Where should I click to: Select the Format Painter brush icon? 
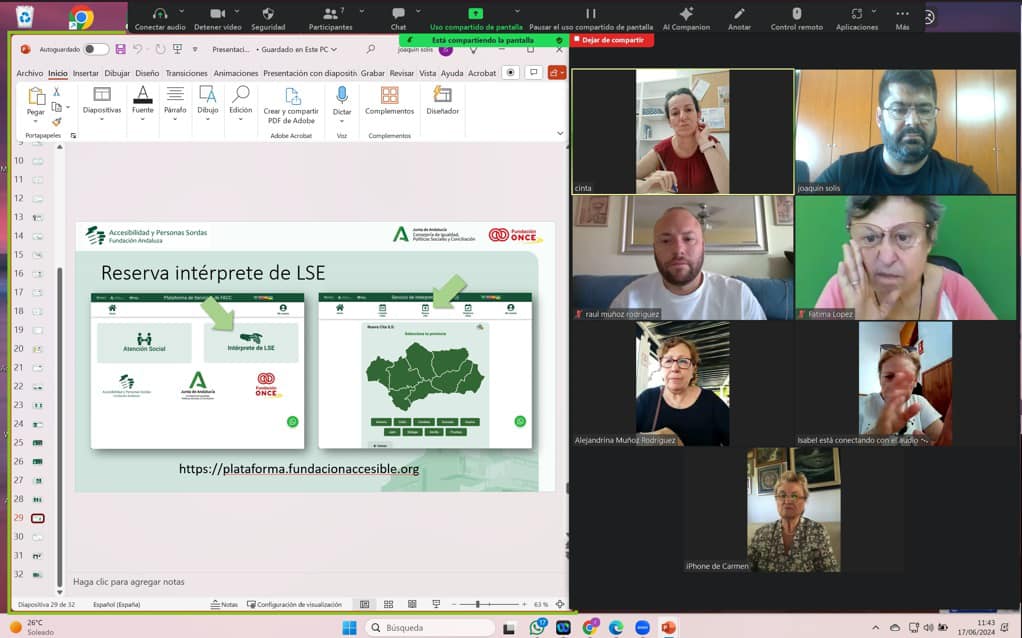coord(57,122)
